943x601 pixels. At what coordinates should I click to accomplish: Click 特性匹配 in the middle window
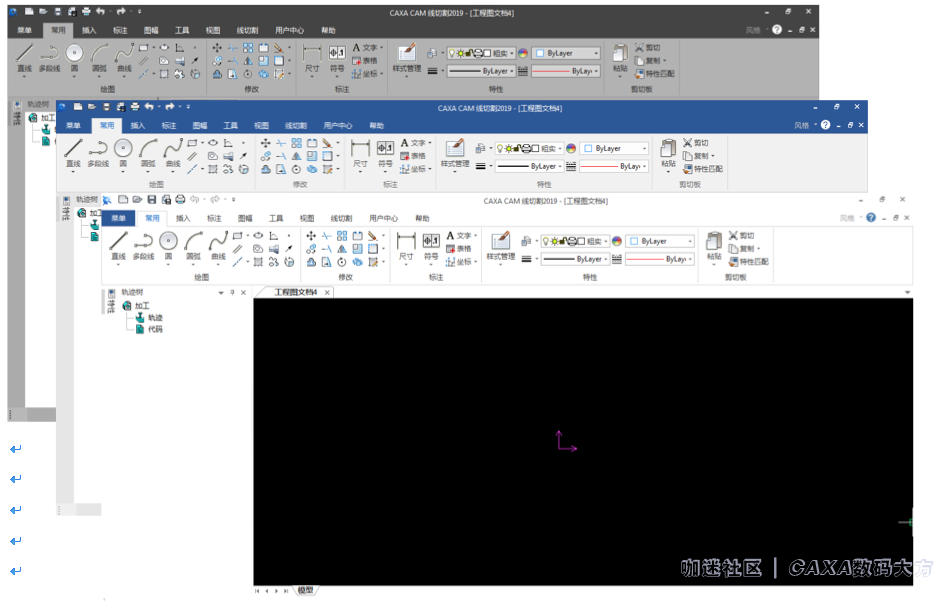[702, 169]
